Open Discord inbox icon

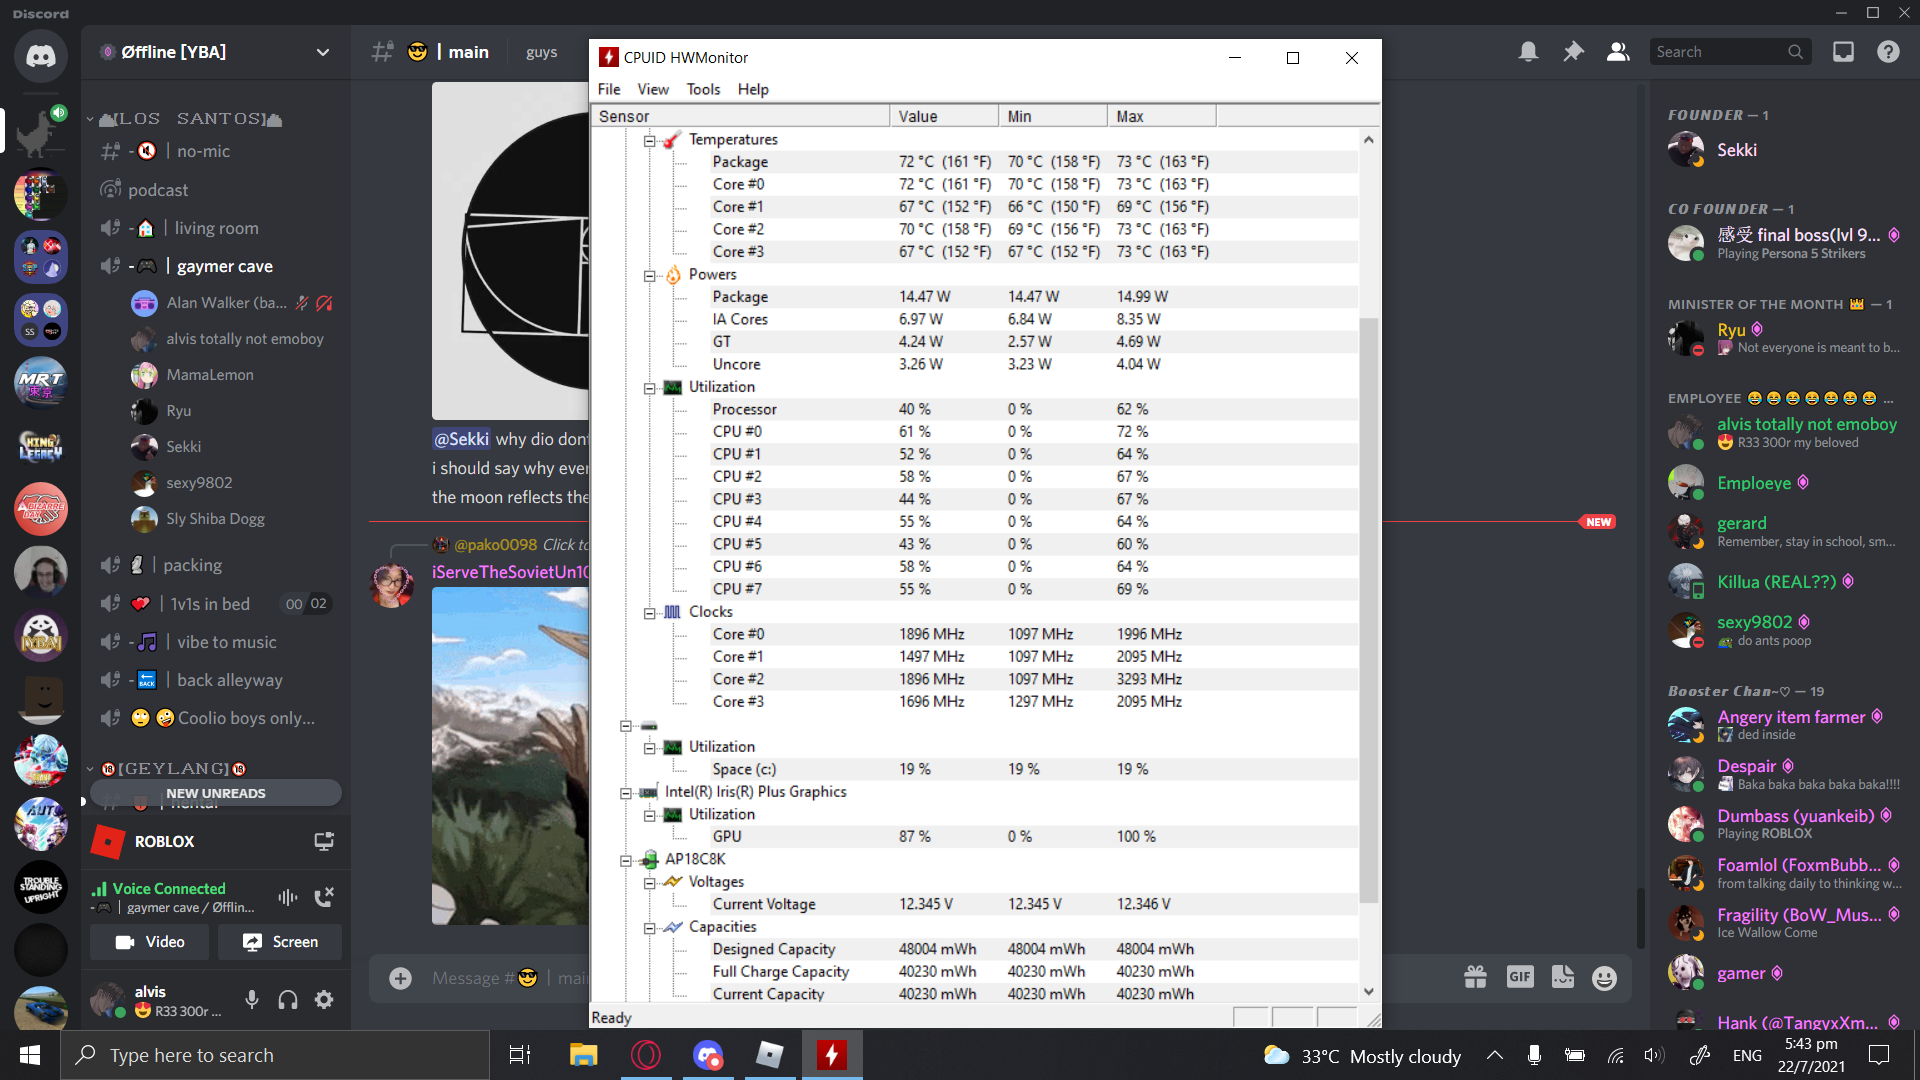(1843, 52)
